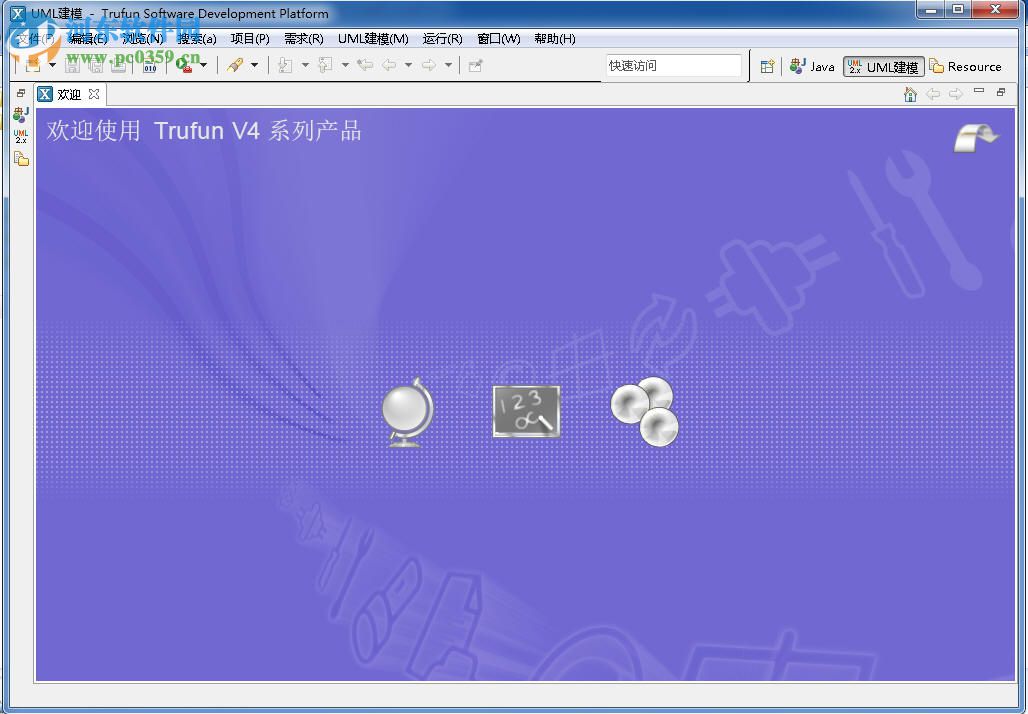Screen dimensions: 1028x714
Task: Open the New file dropdown arrow
Action: point(52,65)
